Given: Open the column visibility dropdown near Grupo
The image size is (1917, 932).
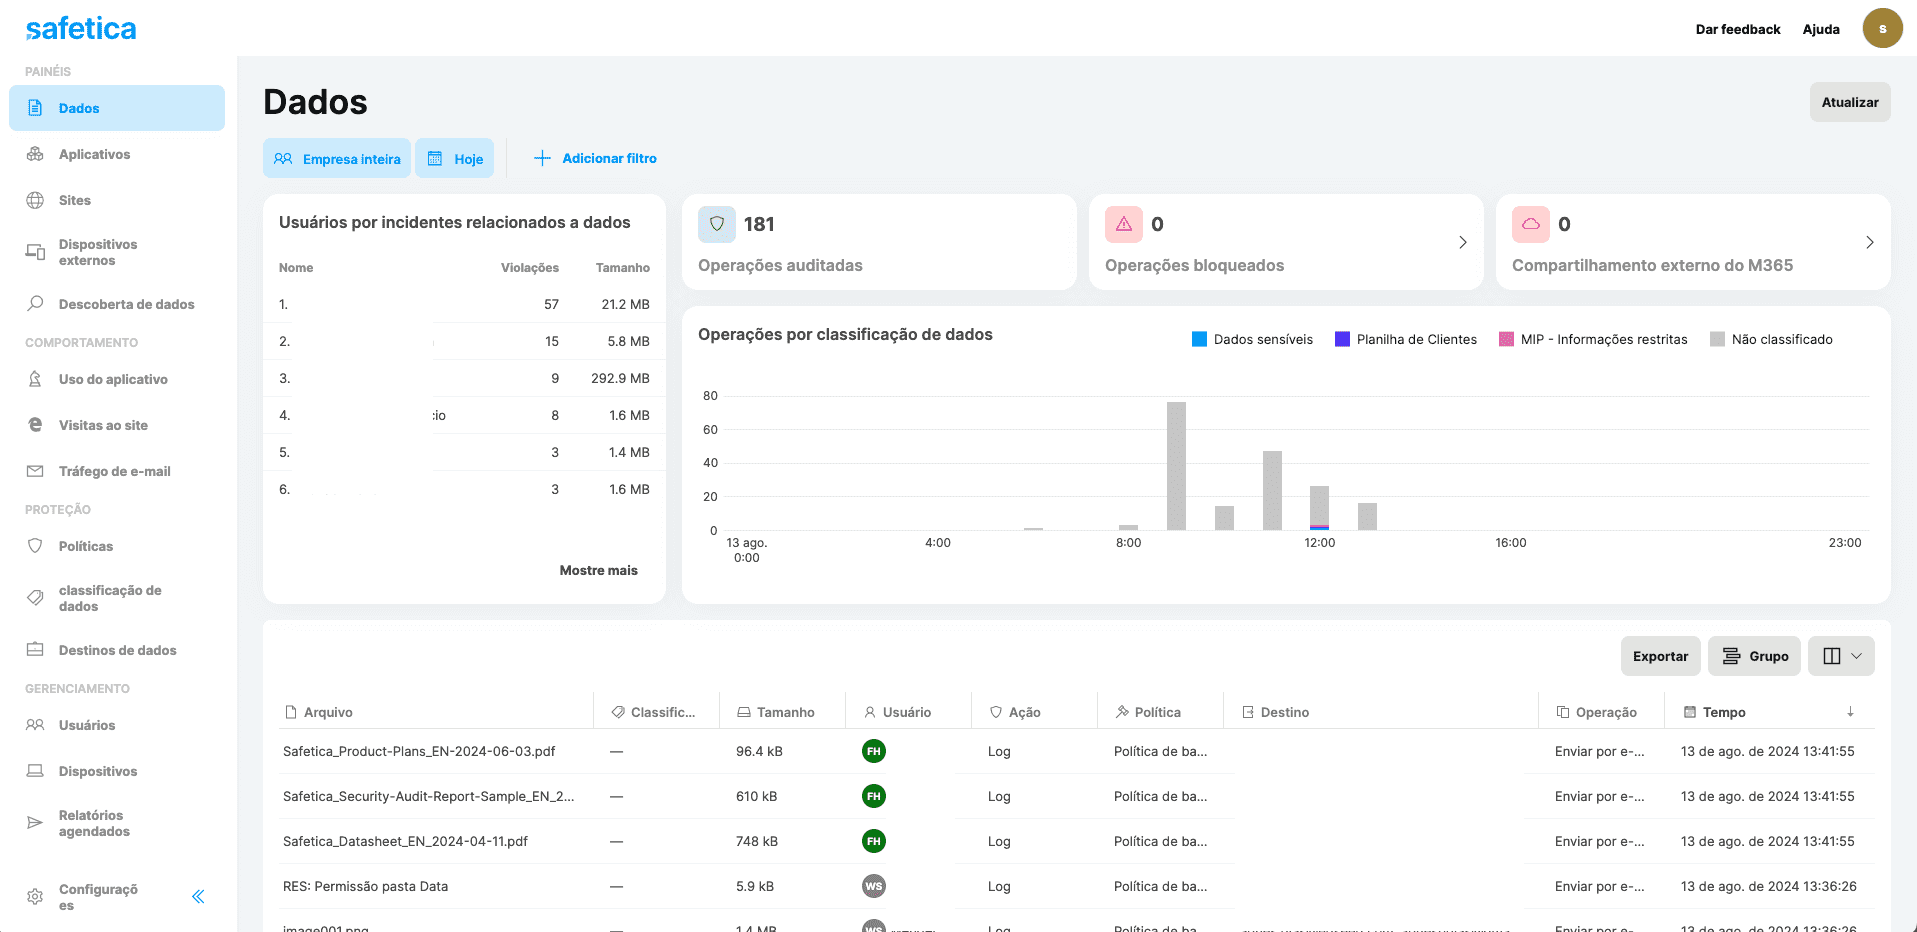Looking at the screenshot, I should click(x=1841, y=656).
